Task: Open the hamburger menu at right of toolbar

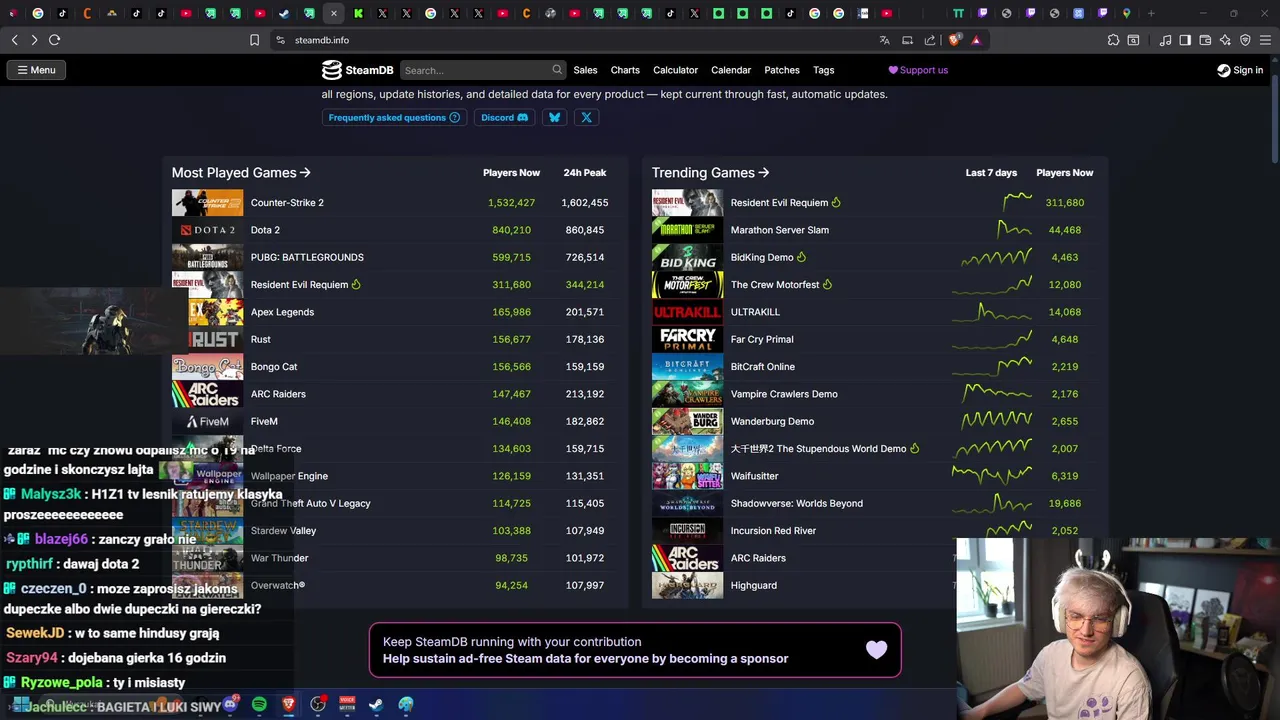Action: click(1265, 40)
